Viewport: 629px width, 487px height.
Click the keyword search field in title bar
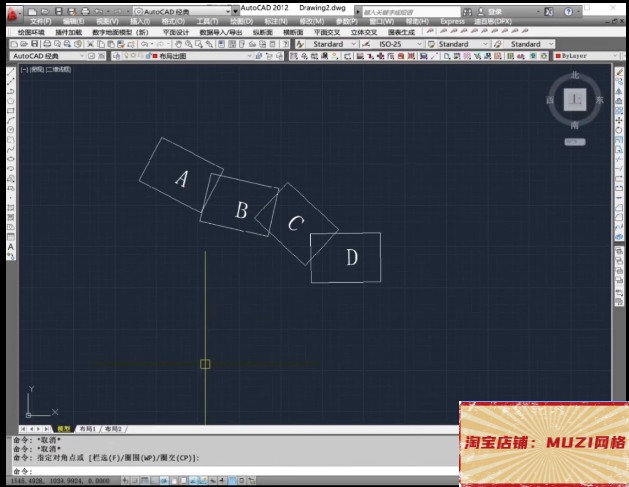click(411, 12)
